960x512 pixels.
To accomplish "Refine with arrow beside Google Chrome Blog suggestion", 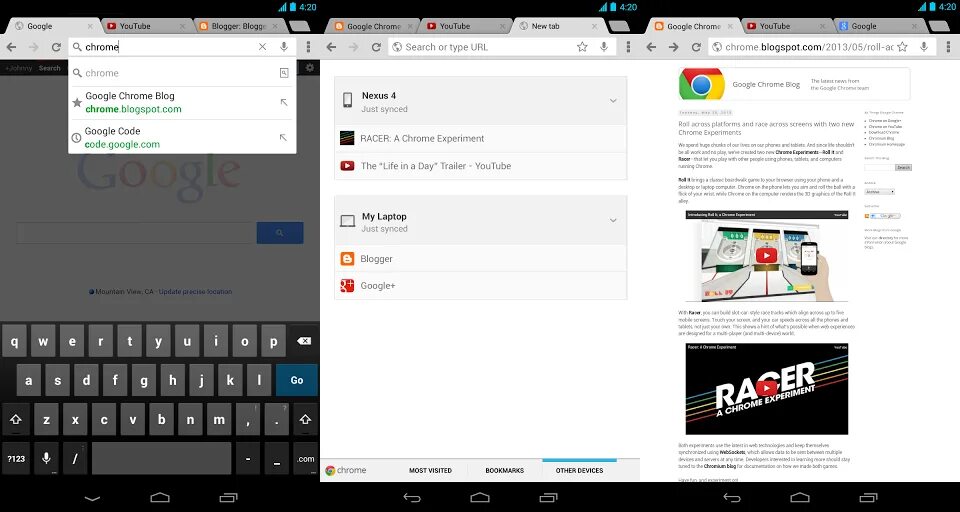I will pos(283,102).
